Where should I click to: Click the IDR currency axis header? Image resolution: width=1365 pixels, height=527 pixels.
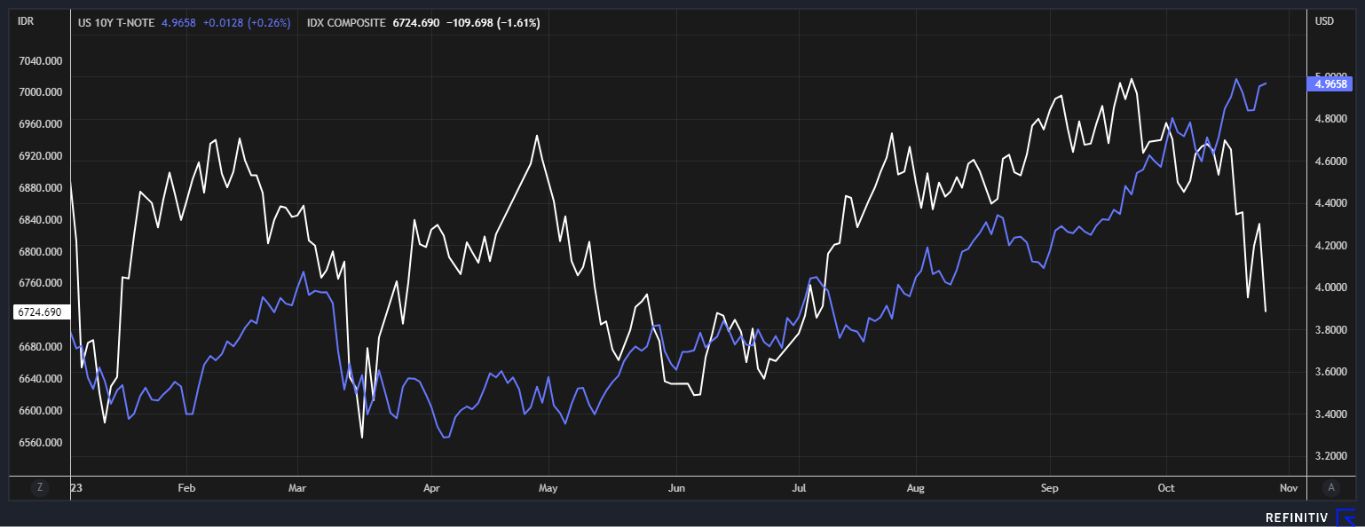(26, 20)
